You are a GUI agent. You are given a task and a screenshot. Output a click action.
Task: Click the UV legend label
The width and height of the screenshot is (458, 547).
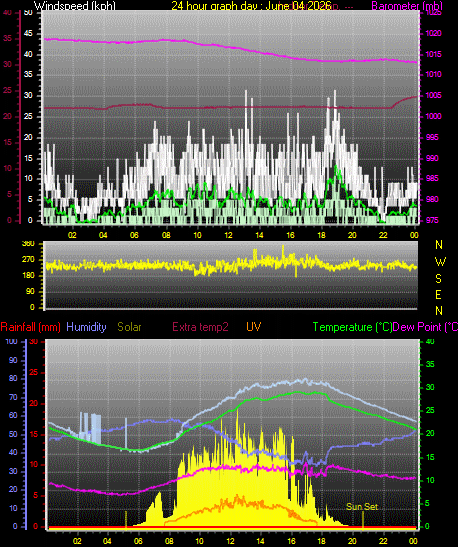pyautogui.click(x=254, y=327)
